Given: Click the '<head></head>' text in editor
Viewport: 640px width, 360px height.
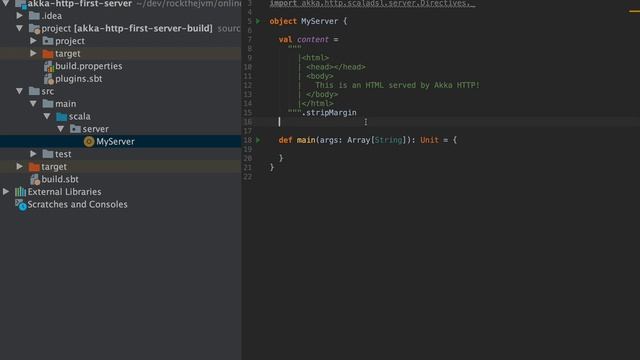Looking at the screenshot, I should (x=336, y=67).
